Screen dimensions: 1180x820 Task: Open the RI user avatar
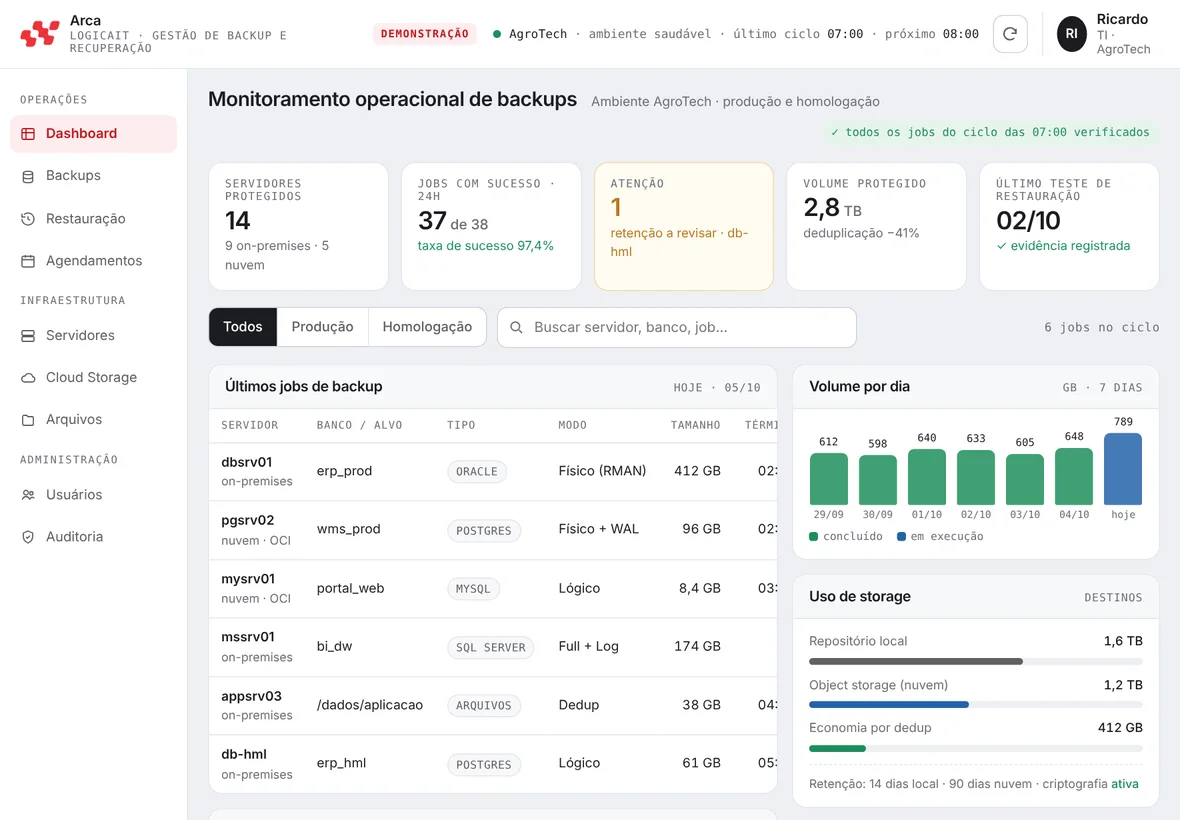[x=1072, y=34]
